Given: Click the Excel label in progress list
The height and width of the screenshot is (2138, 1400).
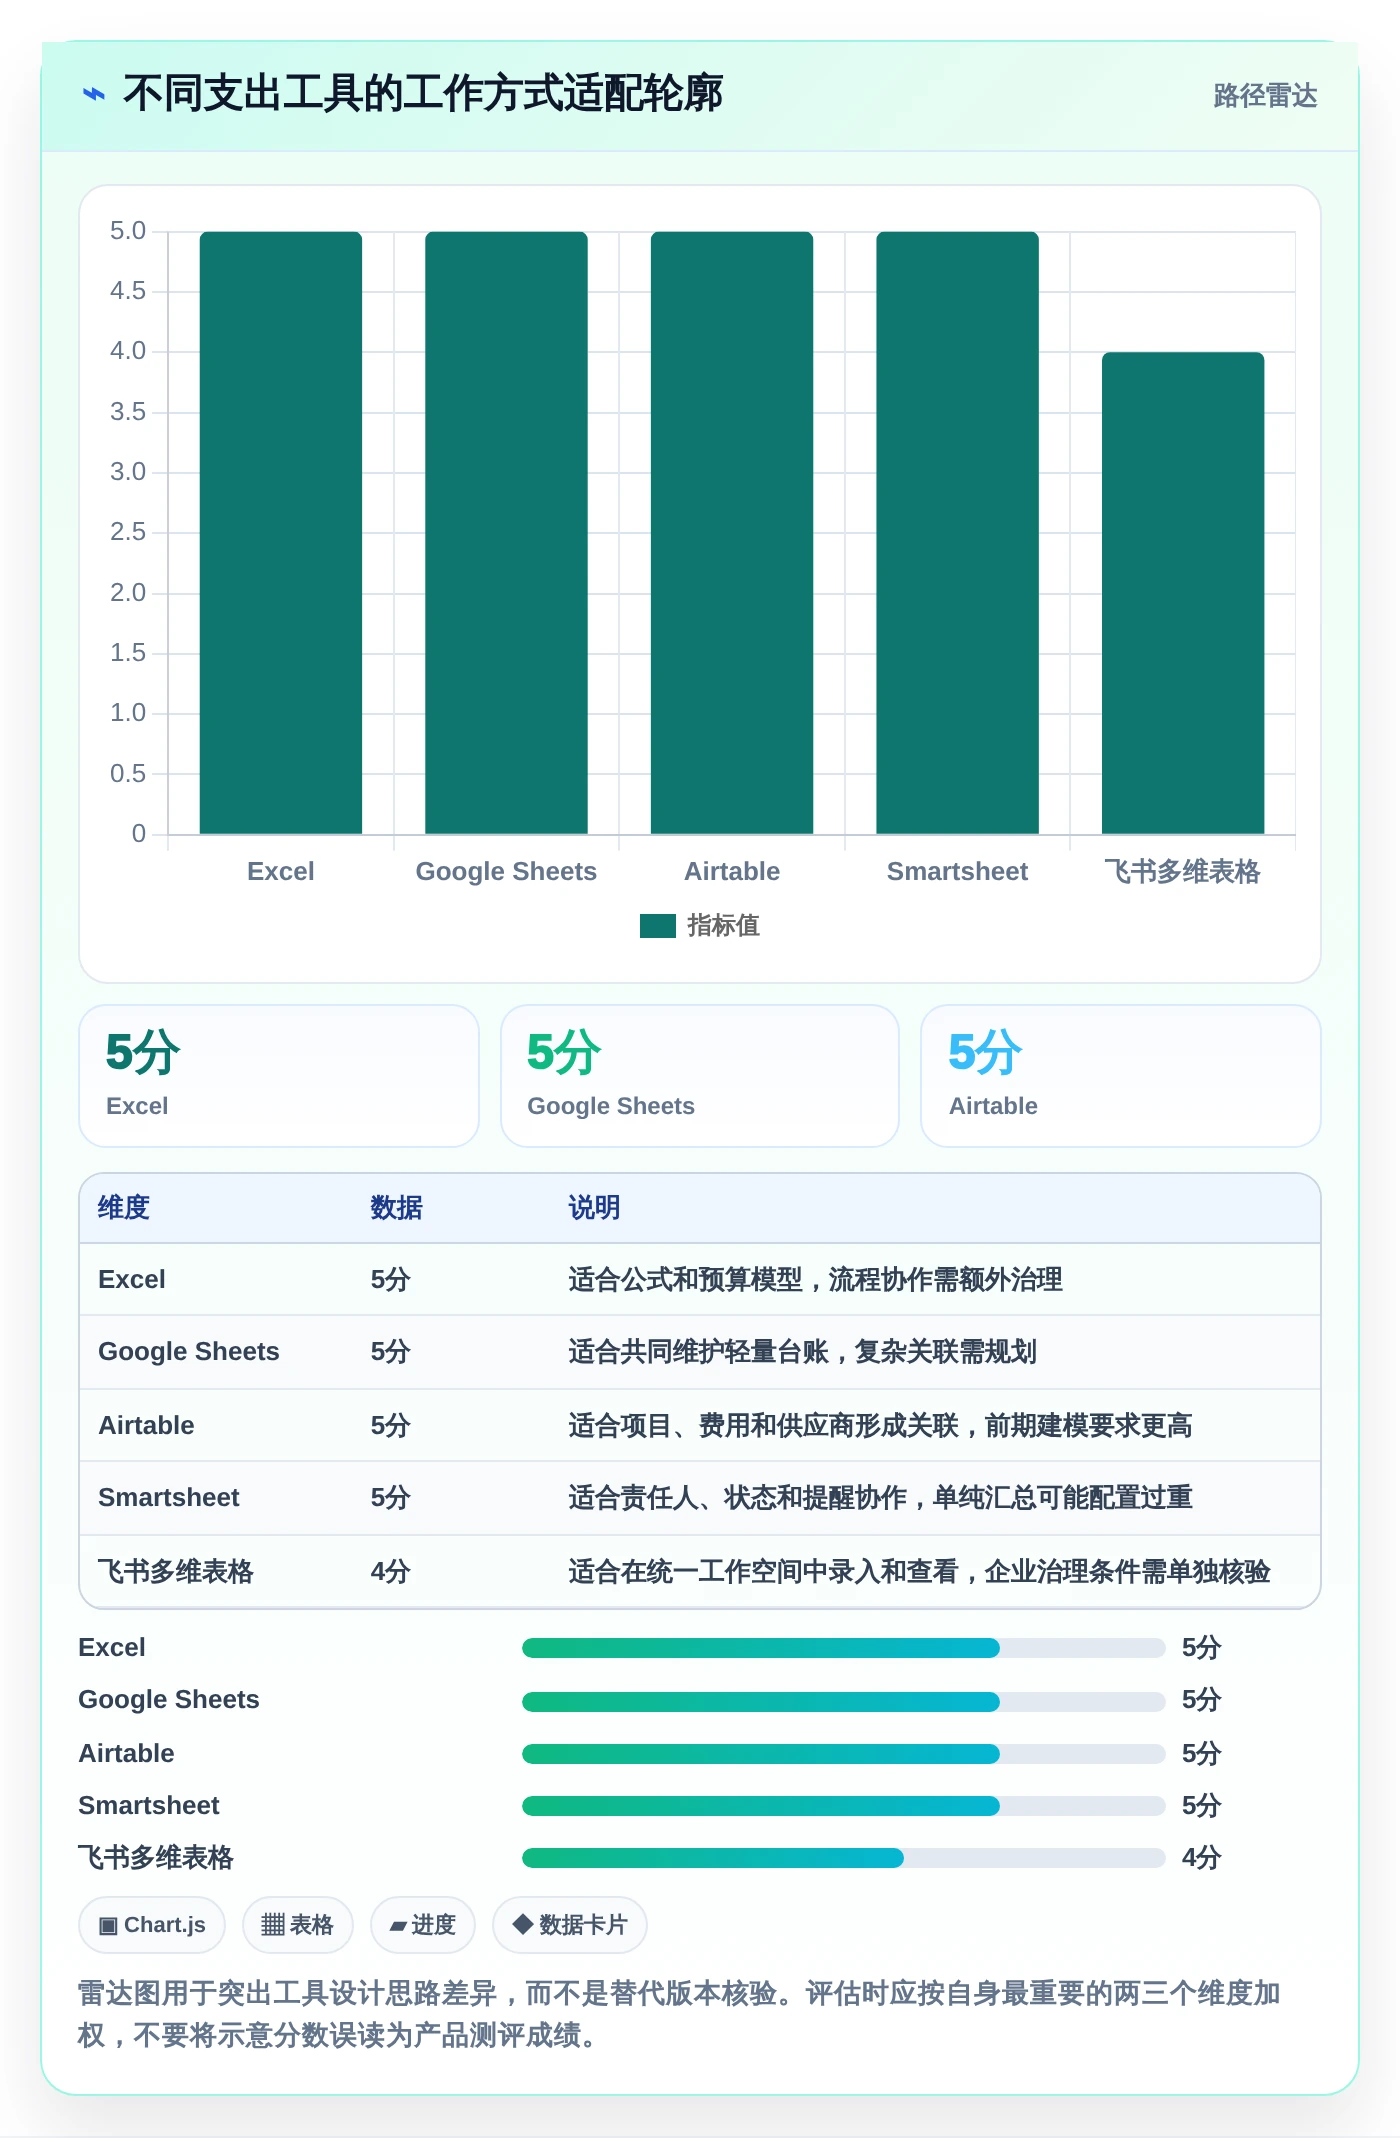Looking at the screenshot, I should coord(112,1648).
